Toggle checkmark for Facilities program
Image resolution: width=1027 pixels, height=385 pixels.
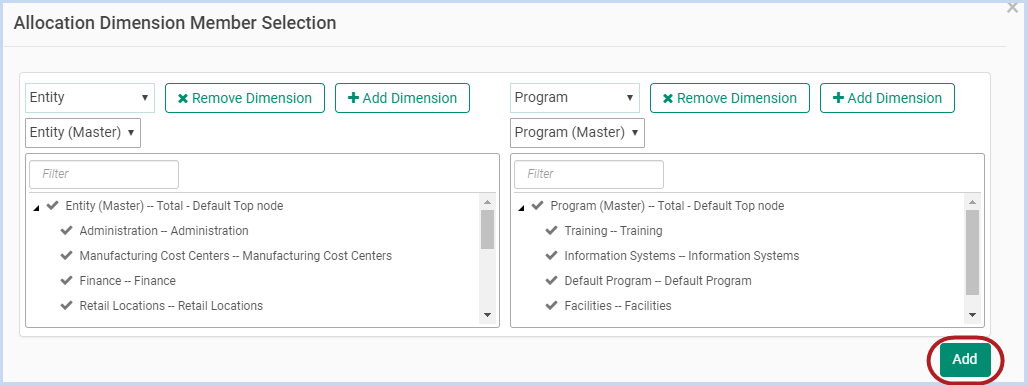pyautogui.click(x=551, y=305)
